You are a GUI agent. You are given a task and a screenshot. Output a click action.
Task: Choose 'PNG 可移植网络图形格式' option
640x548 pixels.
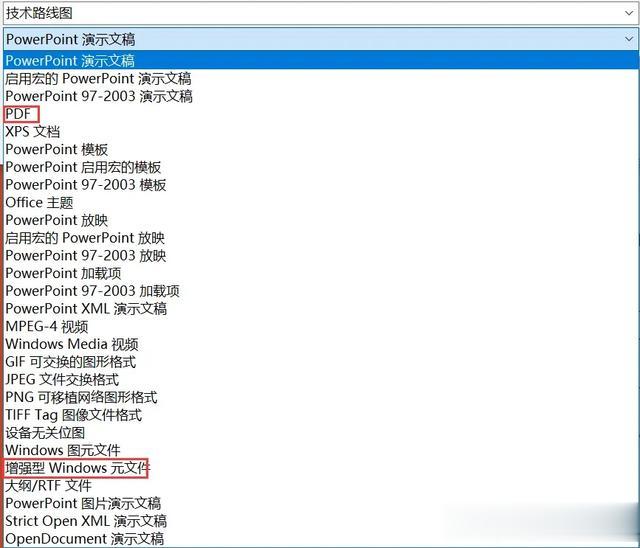click(321, 397)
